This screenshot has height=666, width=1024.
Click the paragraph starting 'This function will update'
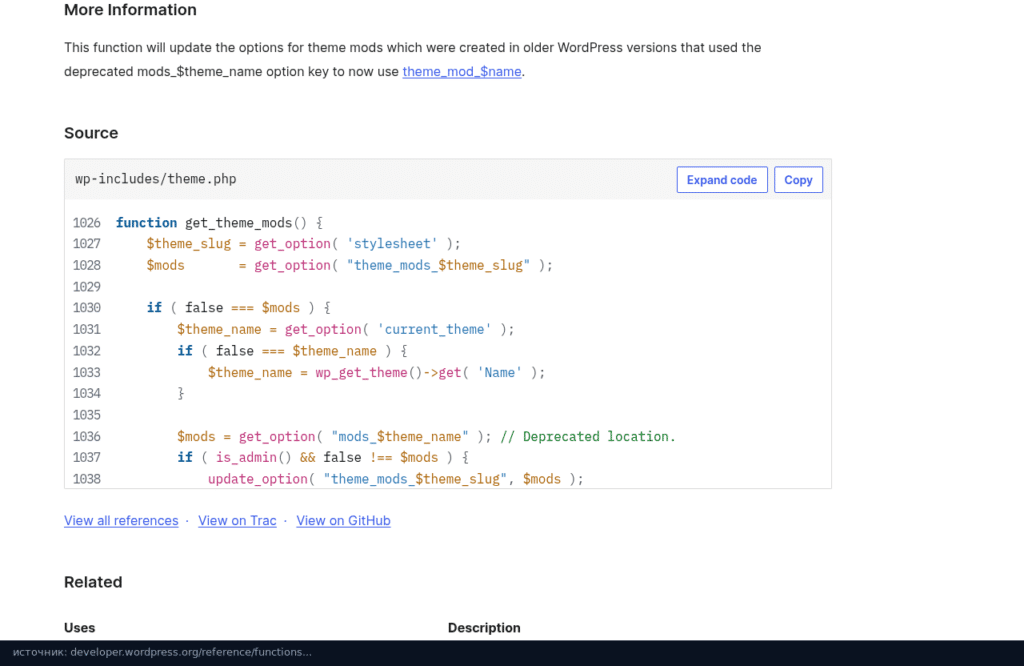pos(413,59)
